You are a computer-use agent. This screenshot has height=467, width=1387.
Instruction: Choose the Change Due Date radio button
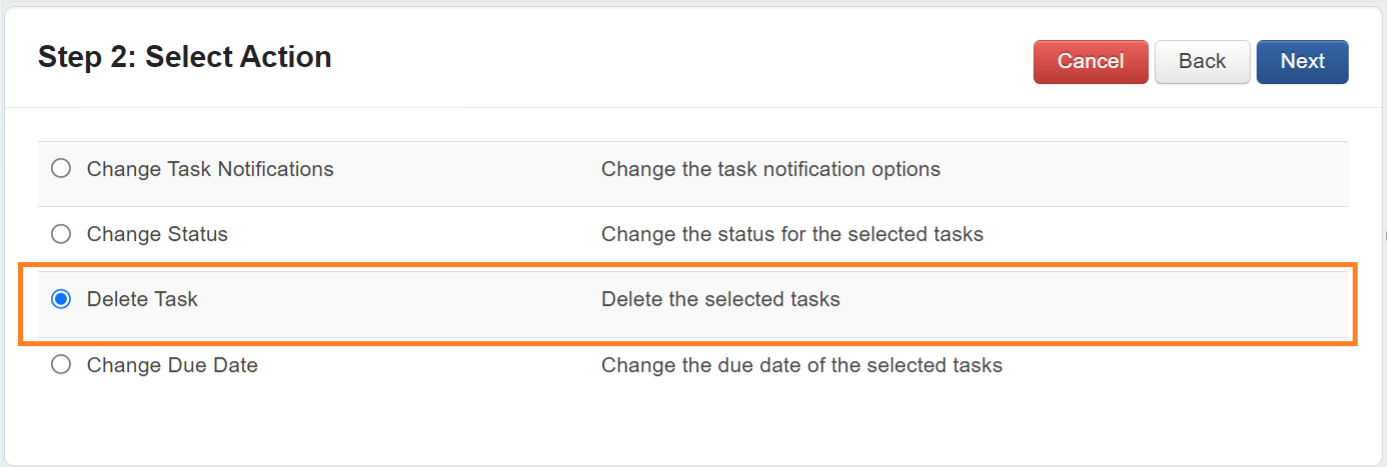click(x=61, y=365)
